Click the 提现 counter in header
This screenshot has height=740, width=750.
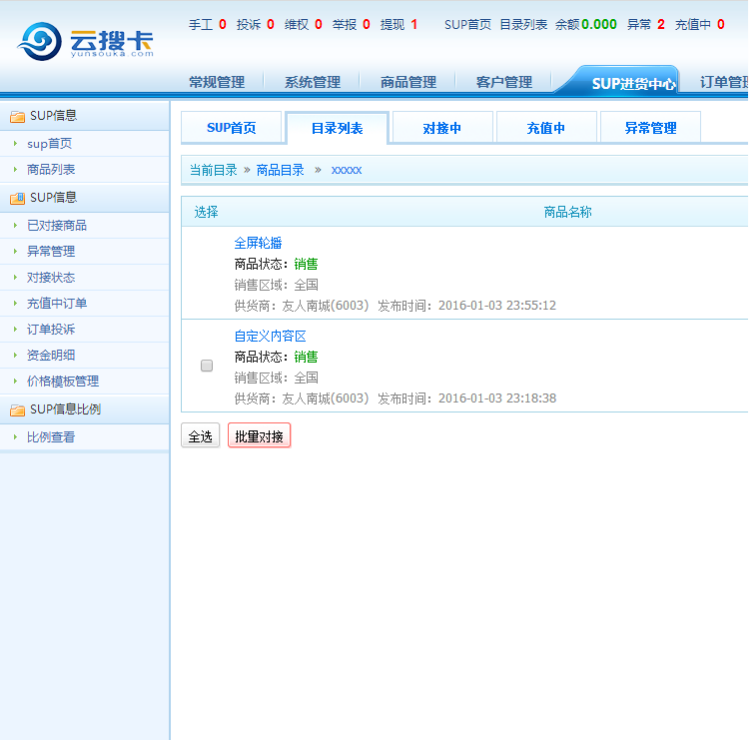(x=399, y=24)
